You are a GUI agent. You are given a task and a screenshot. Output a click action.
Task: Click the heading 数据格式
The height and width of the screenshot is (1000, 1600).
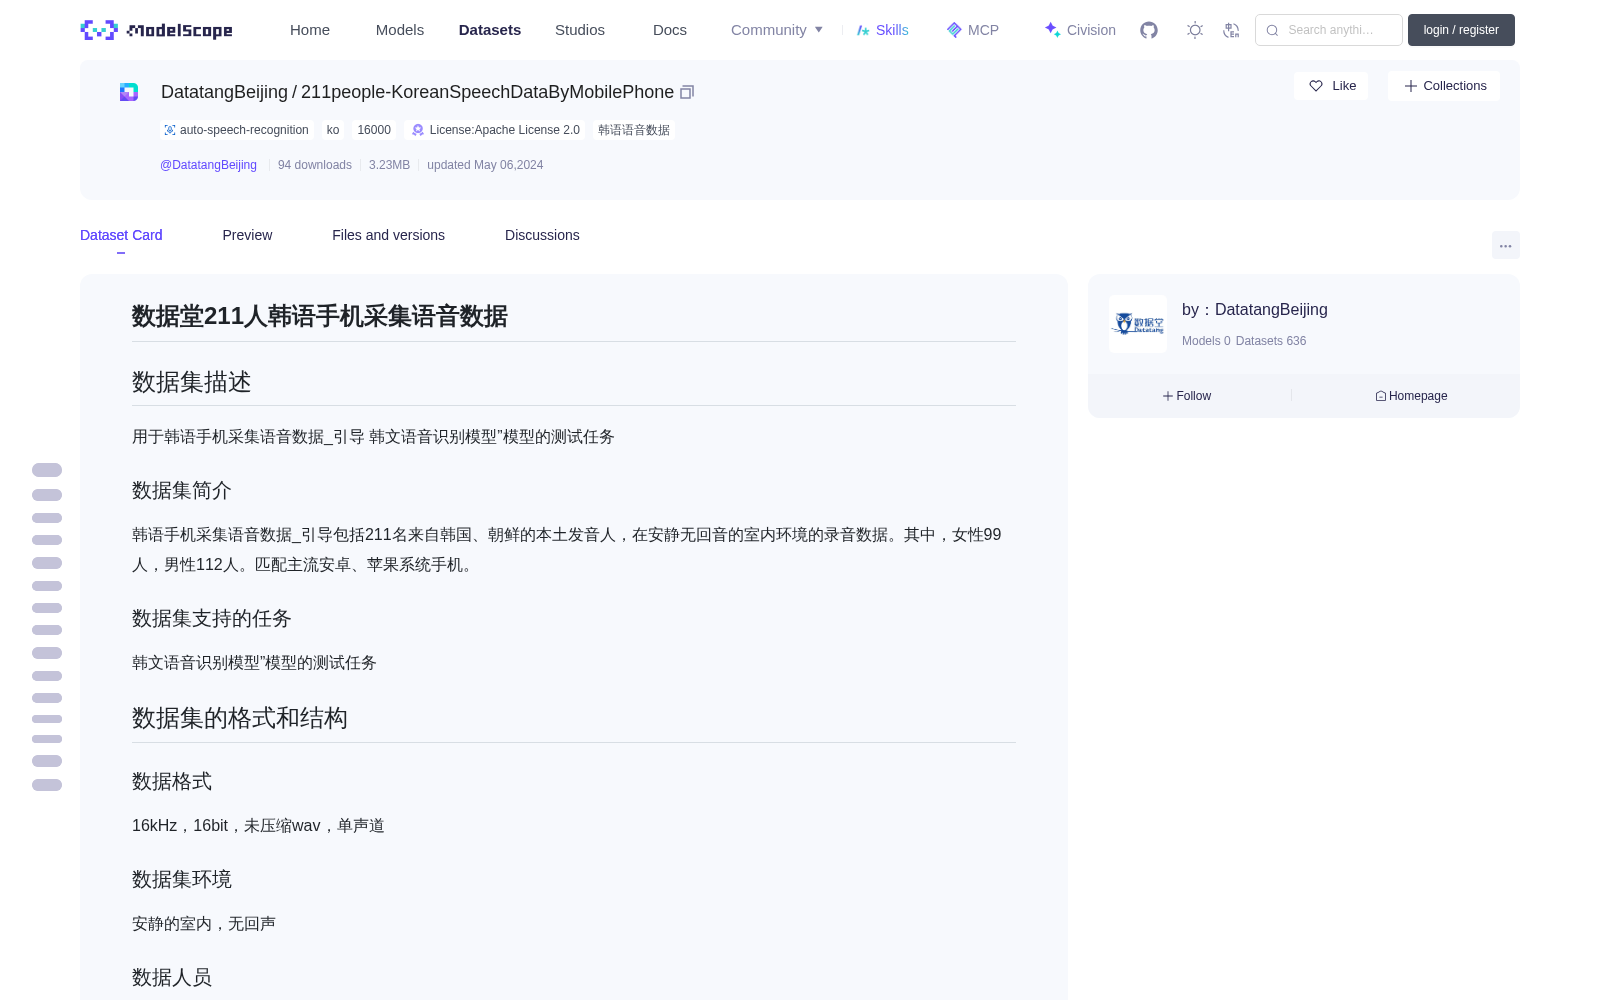point(172,781)
